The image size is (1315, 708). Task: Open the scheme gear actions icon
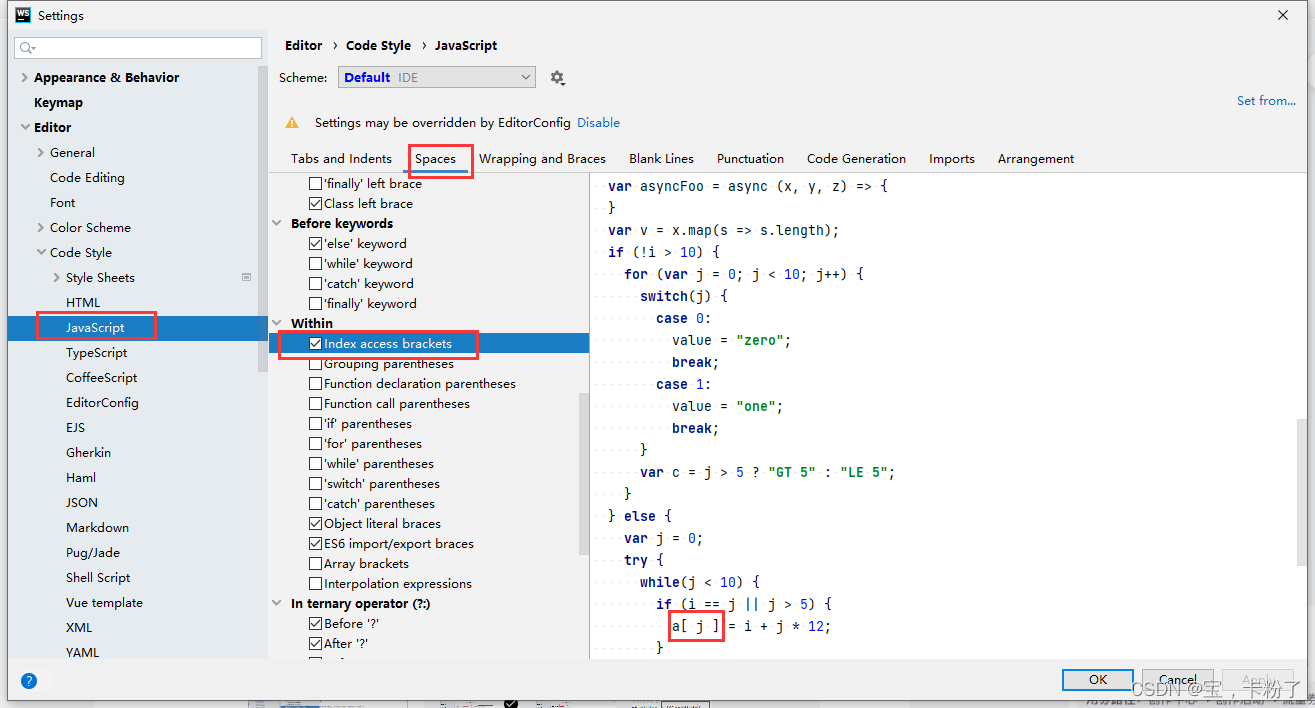(x=557, y=78)
